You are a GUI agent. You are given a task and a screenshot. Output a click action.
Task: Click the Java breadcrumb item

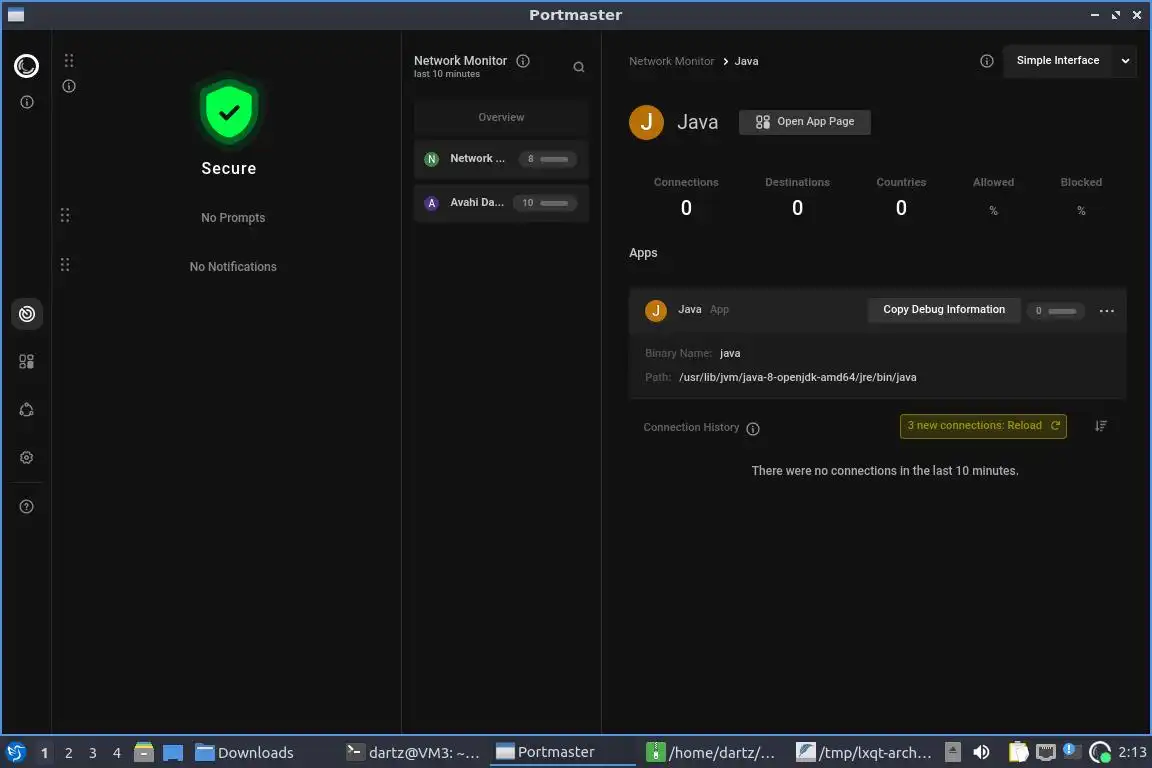click(746, 62)
